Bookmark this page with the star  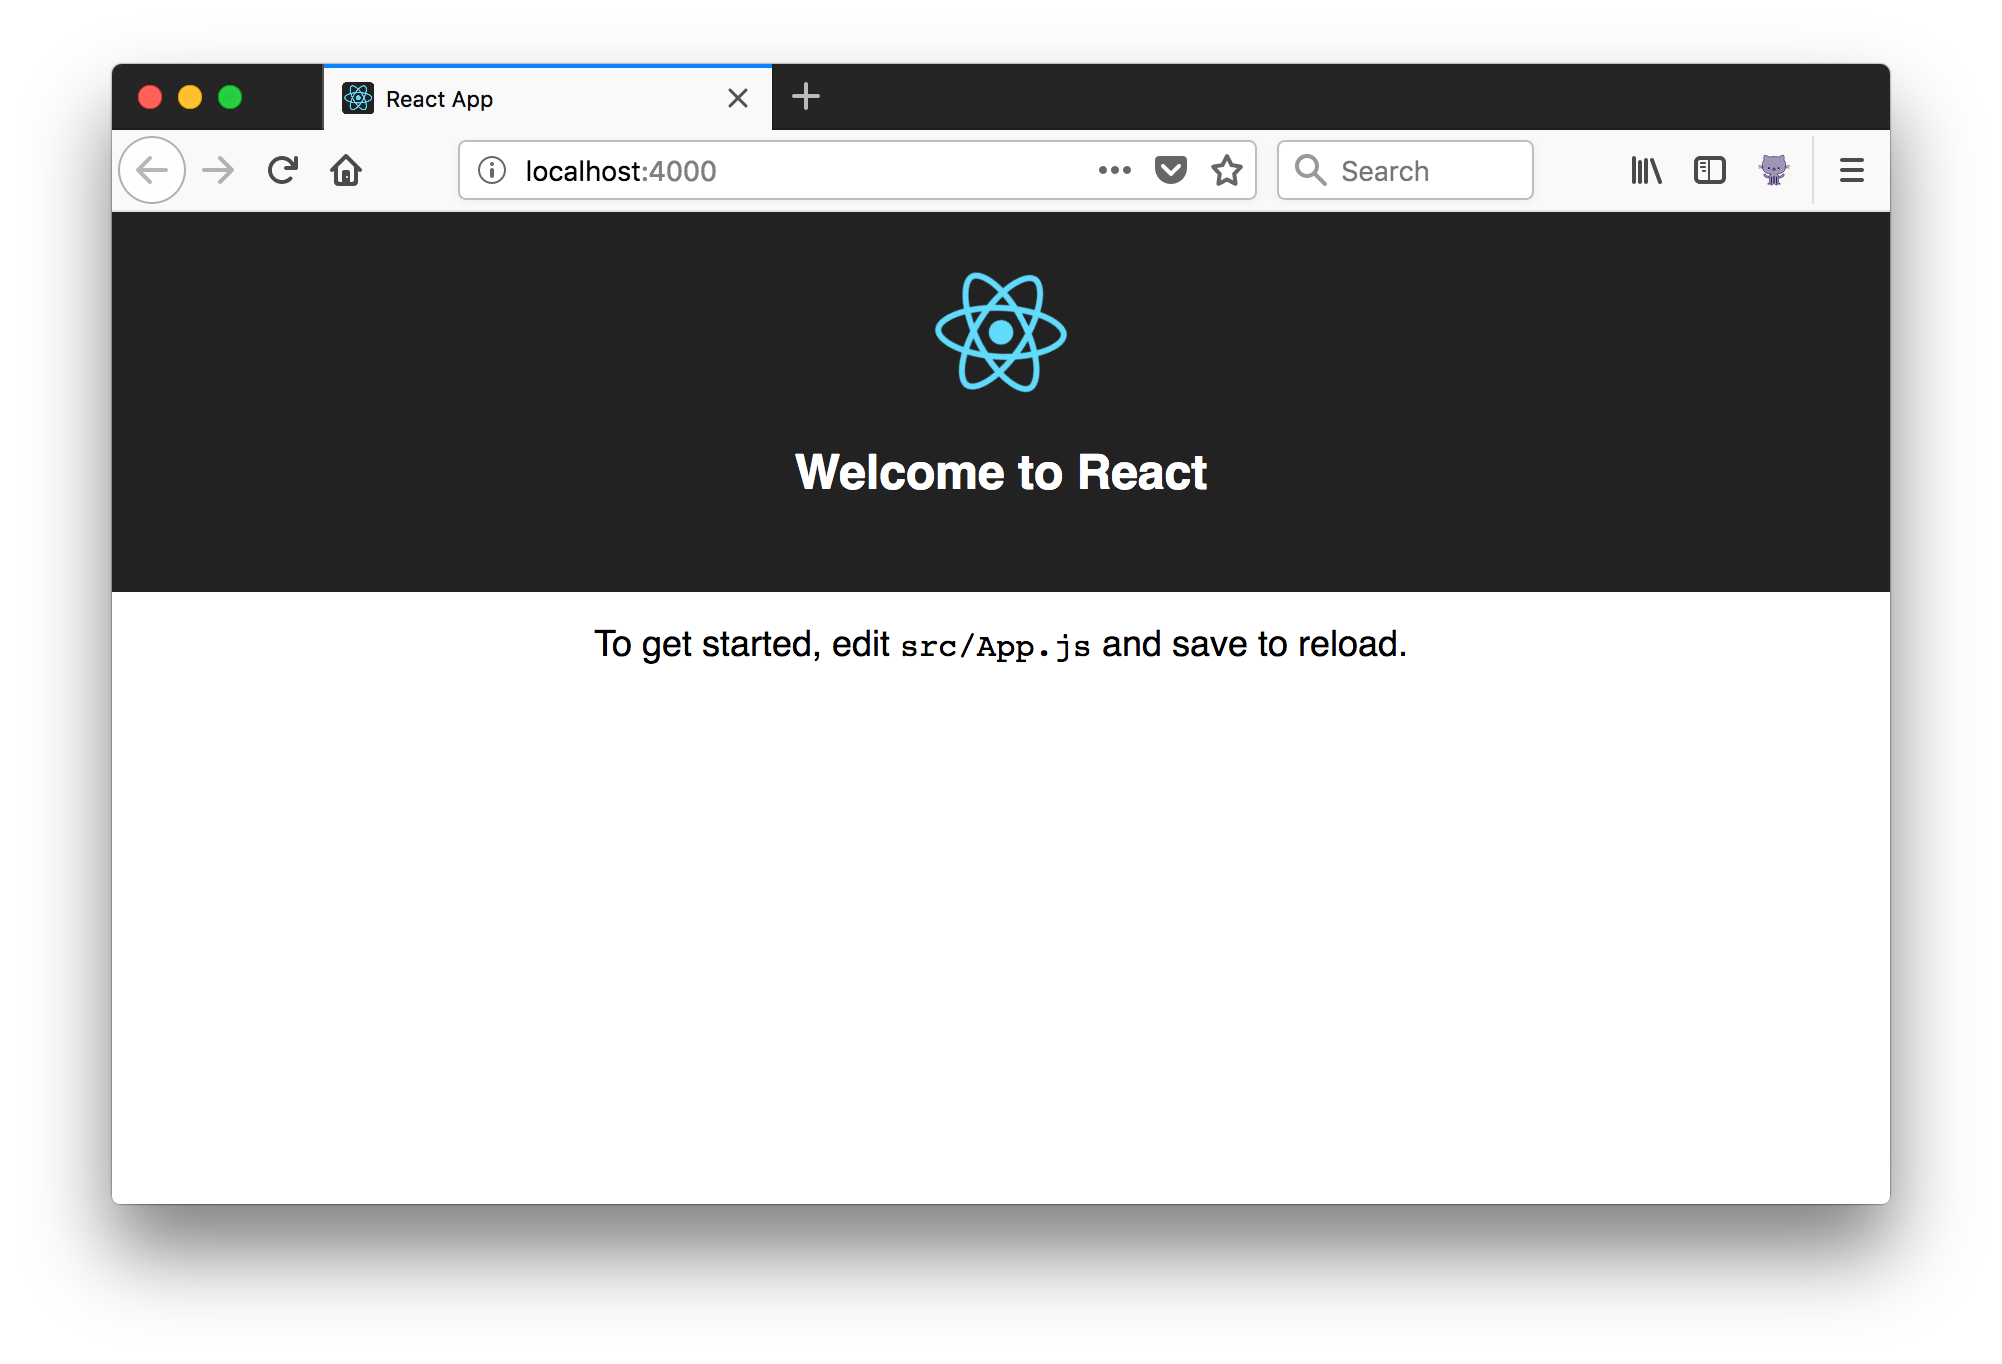point(1227,170)
